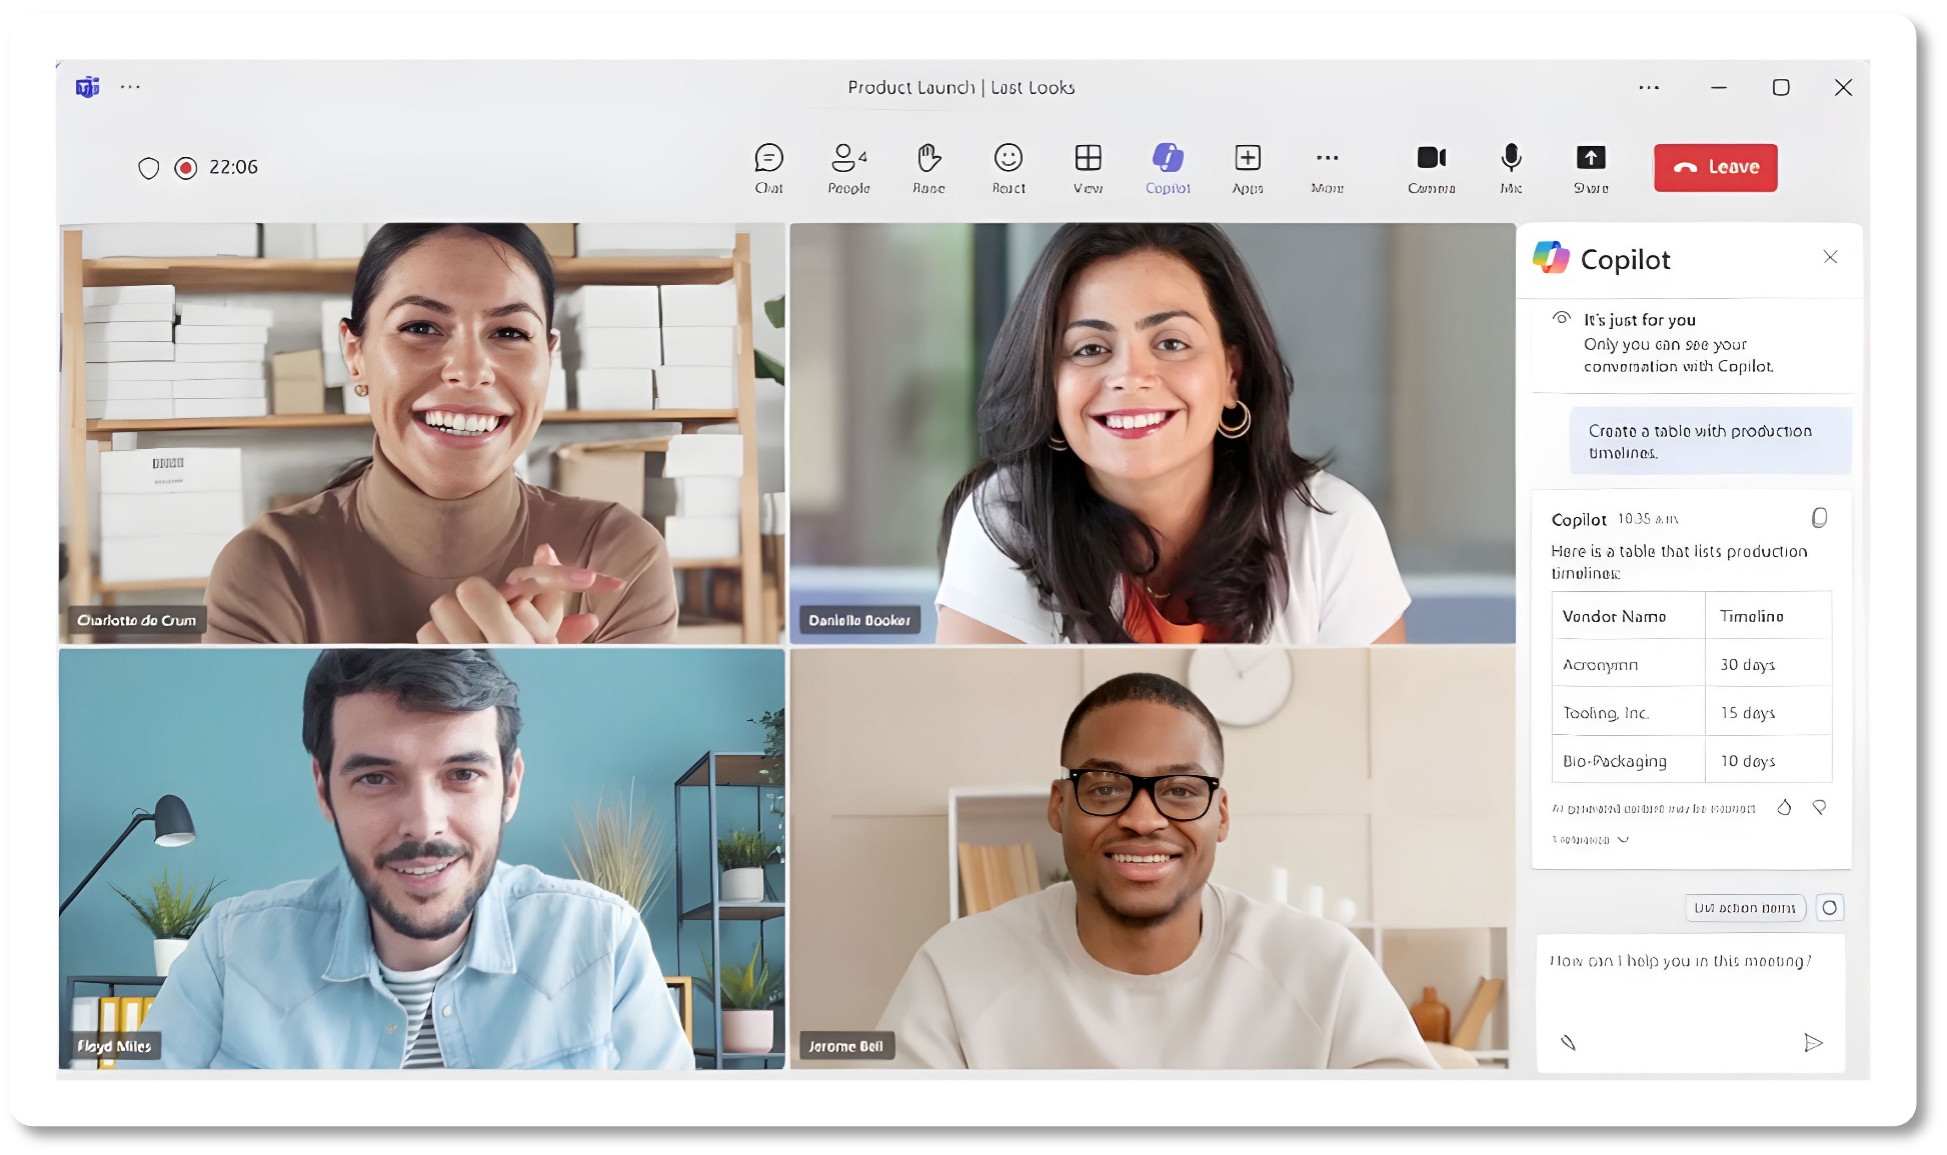Click the list action items suggestion
The width and height of the screenshot is (1947, 1155).
tap(1744, 908)
